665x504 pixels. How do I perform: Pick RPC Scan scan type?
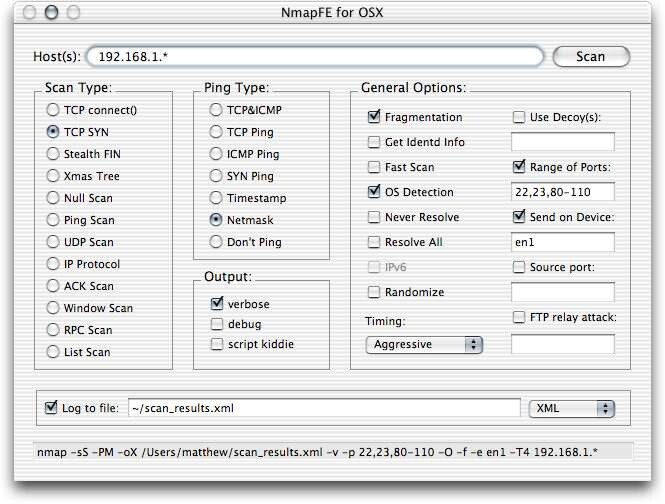[x=53, y=330]
